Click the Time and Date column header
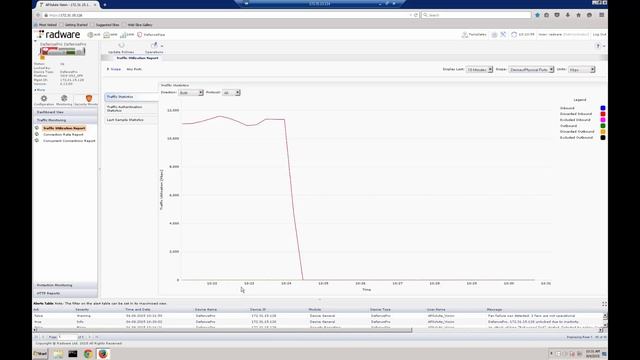The height and width of the screenshot is (360, 640). 138,310
